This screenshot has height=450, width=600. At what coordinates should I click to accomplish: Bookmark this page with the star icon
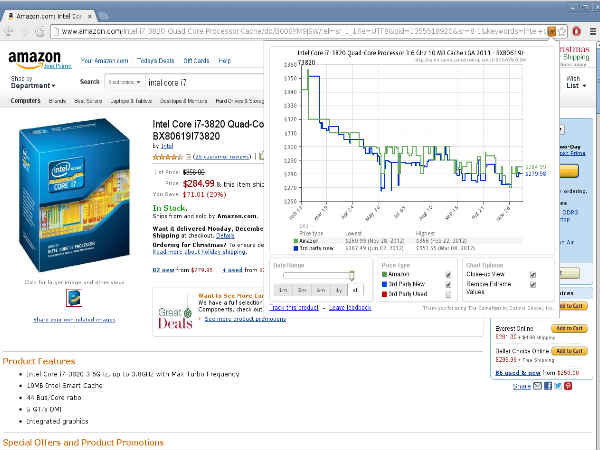coord(562,31)
